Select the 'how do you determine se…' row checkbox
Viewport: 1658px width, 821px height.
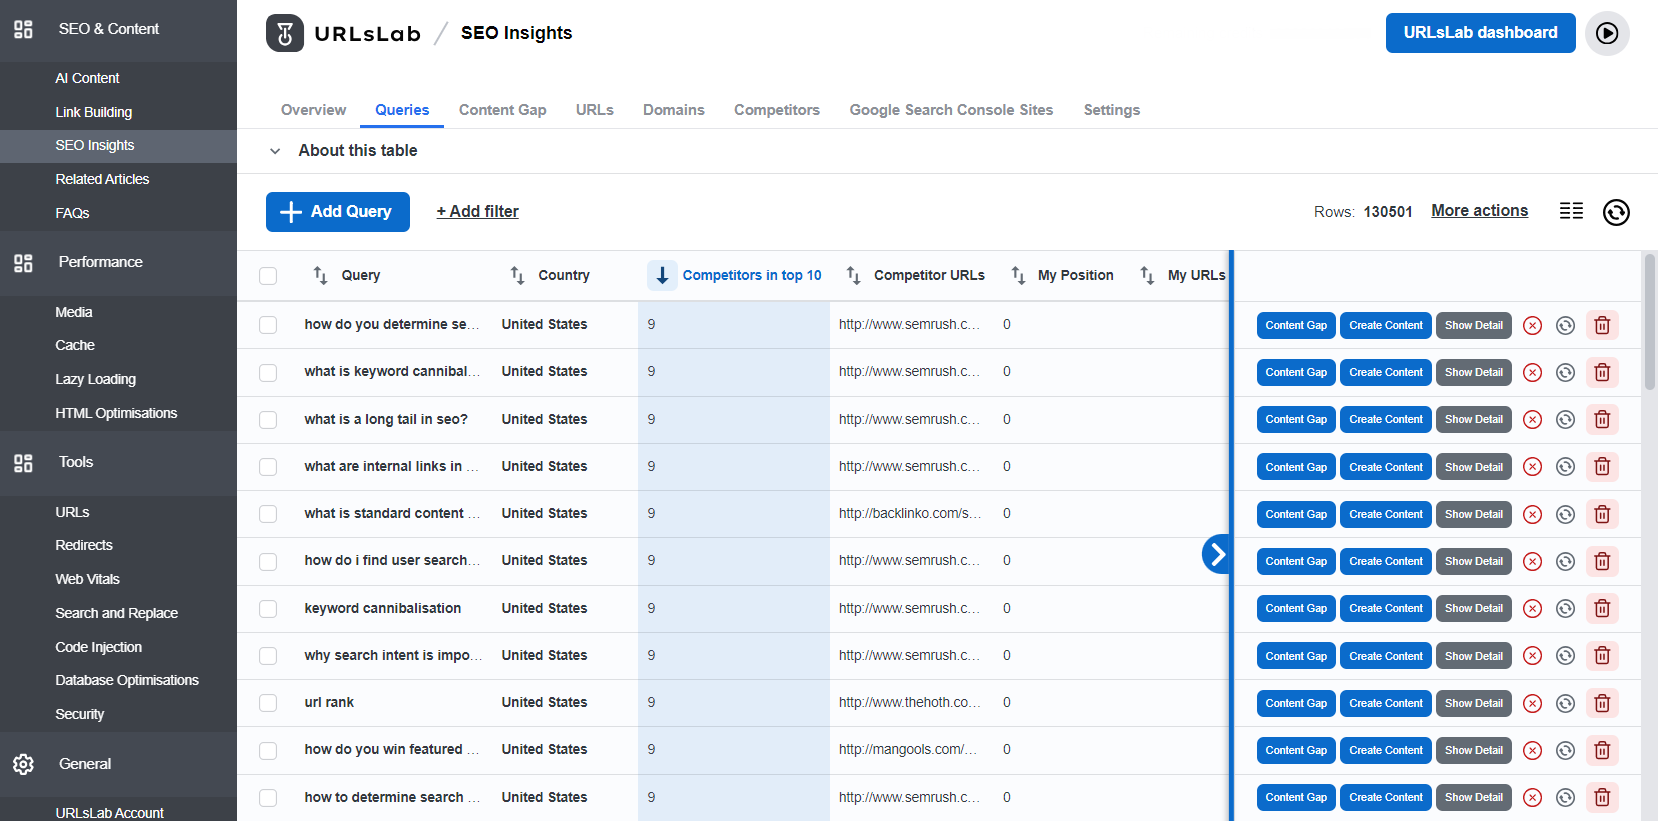click(268, 325)
